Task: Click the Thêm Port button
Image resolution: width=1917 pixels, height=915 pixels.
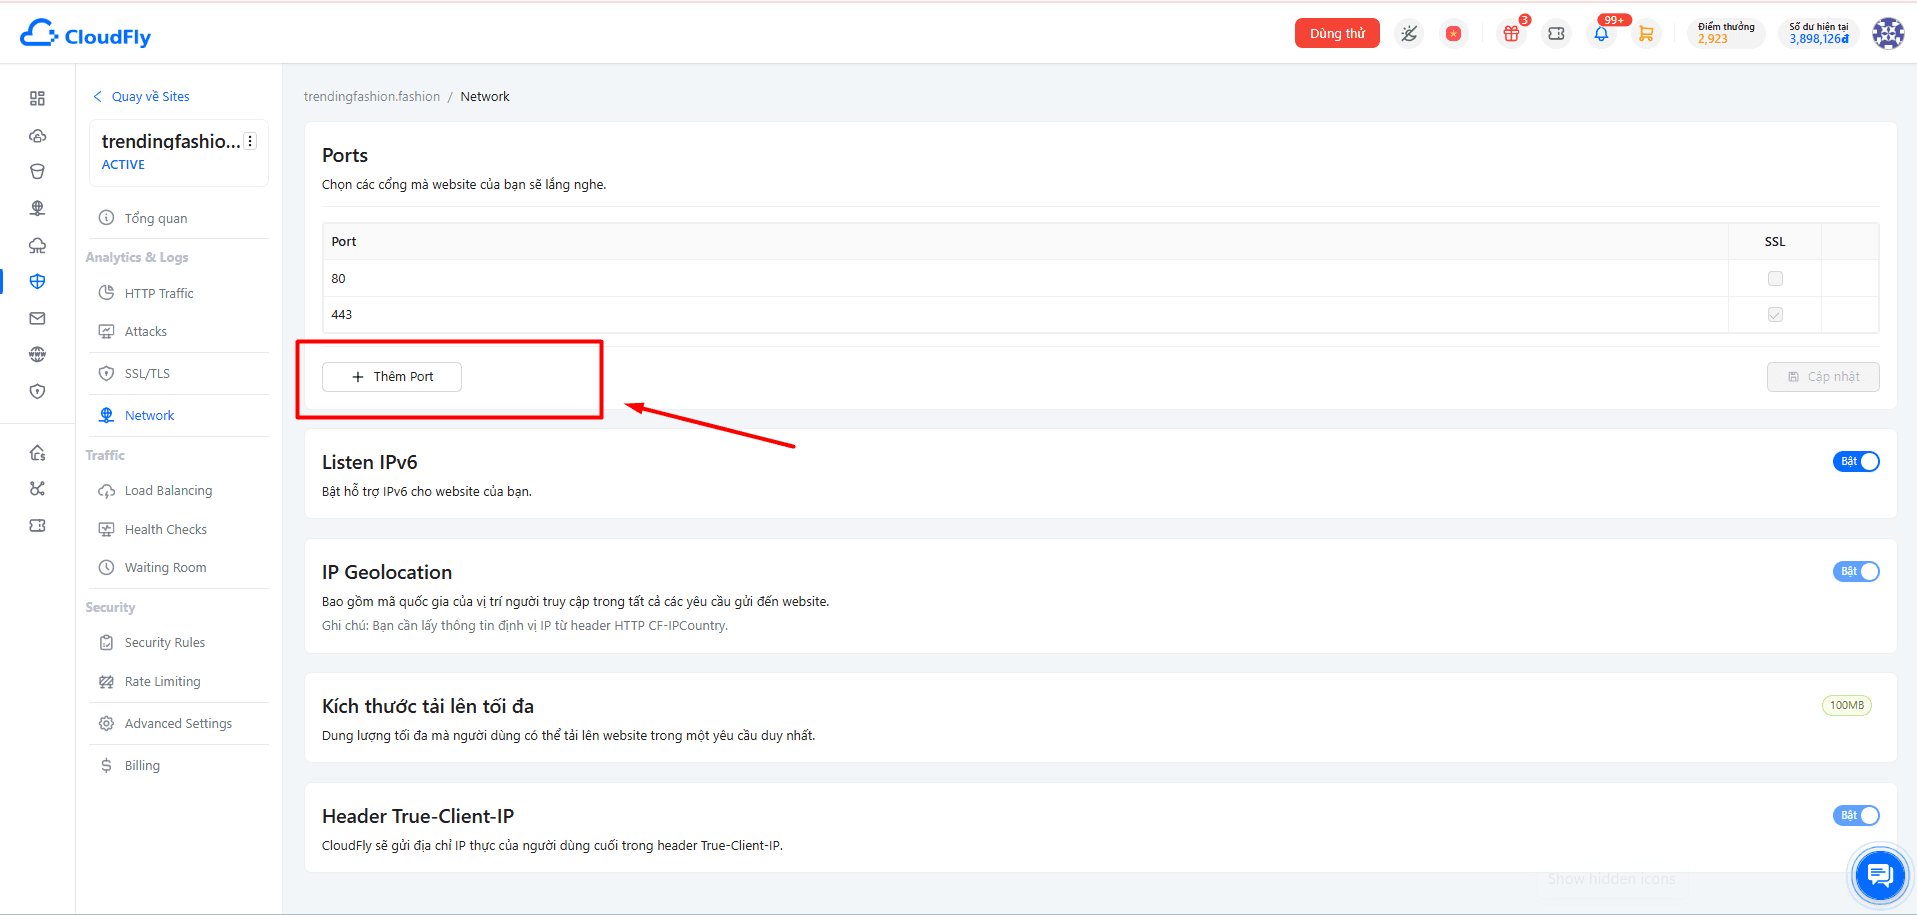Action: 392,377
